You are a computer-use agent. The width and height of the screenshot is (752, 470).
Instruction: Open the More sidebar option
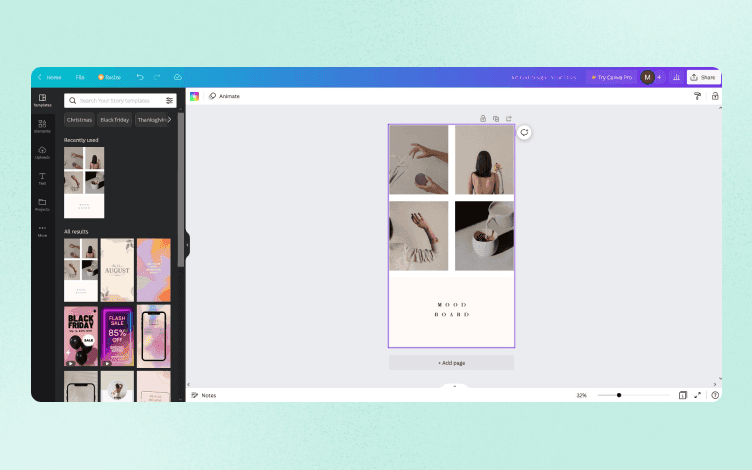pyautogui.click(x=42, y=231)
